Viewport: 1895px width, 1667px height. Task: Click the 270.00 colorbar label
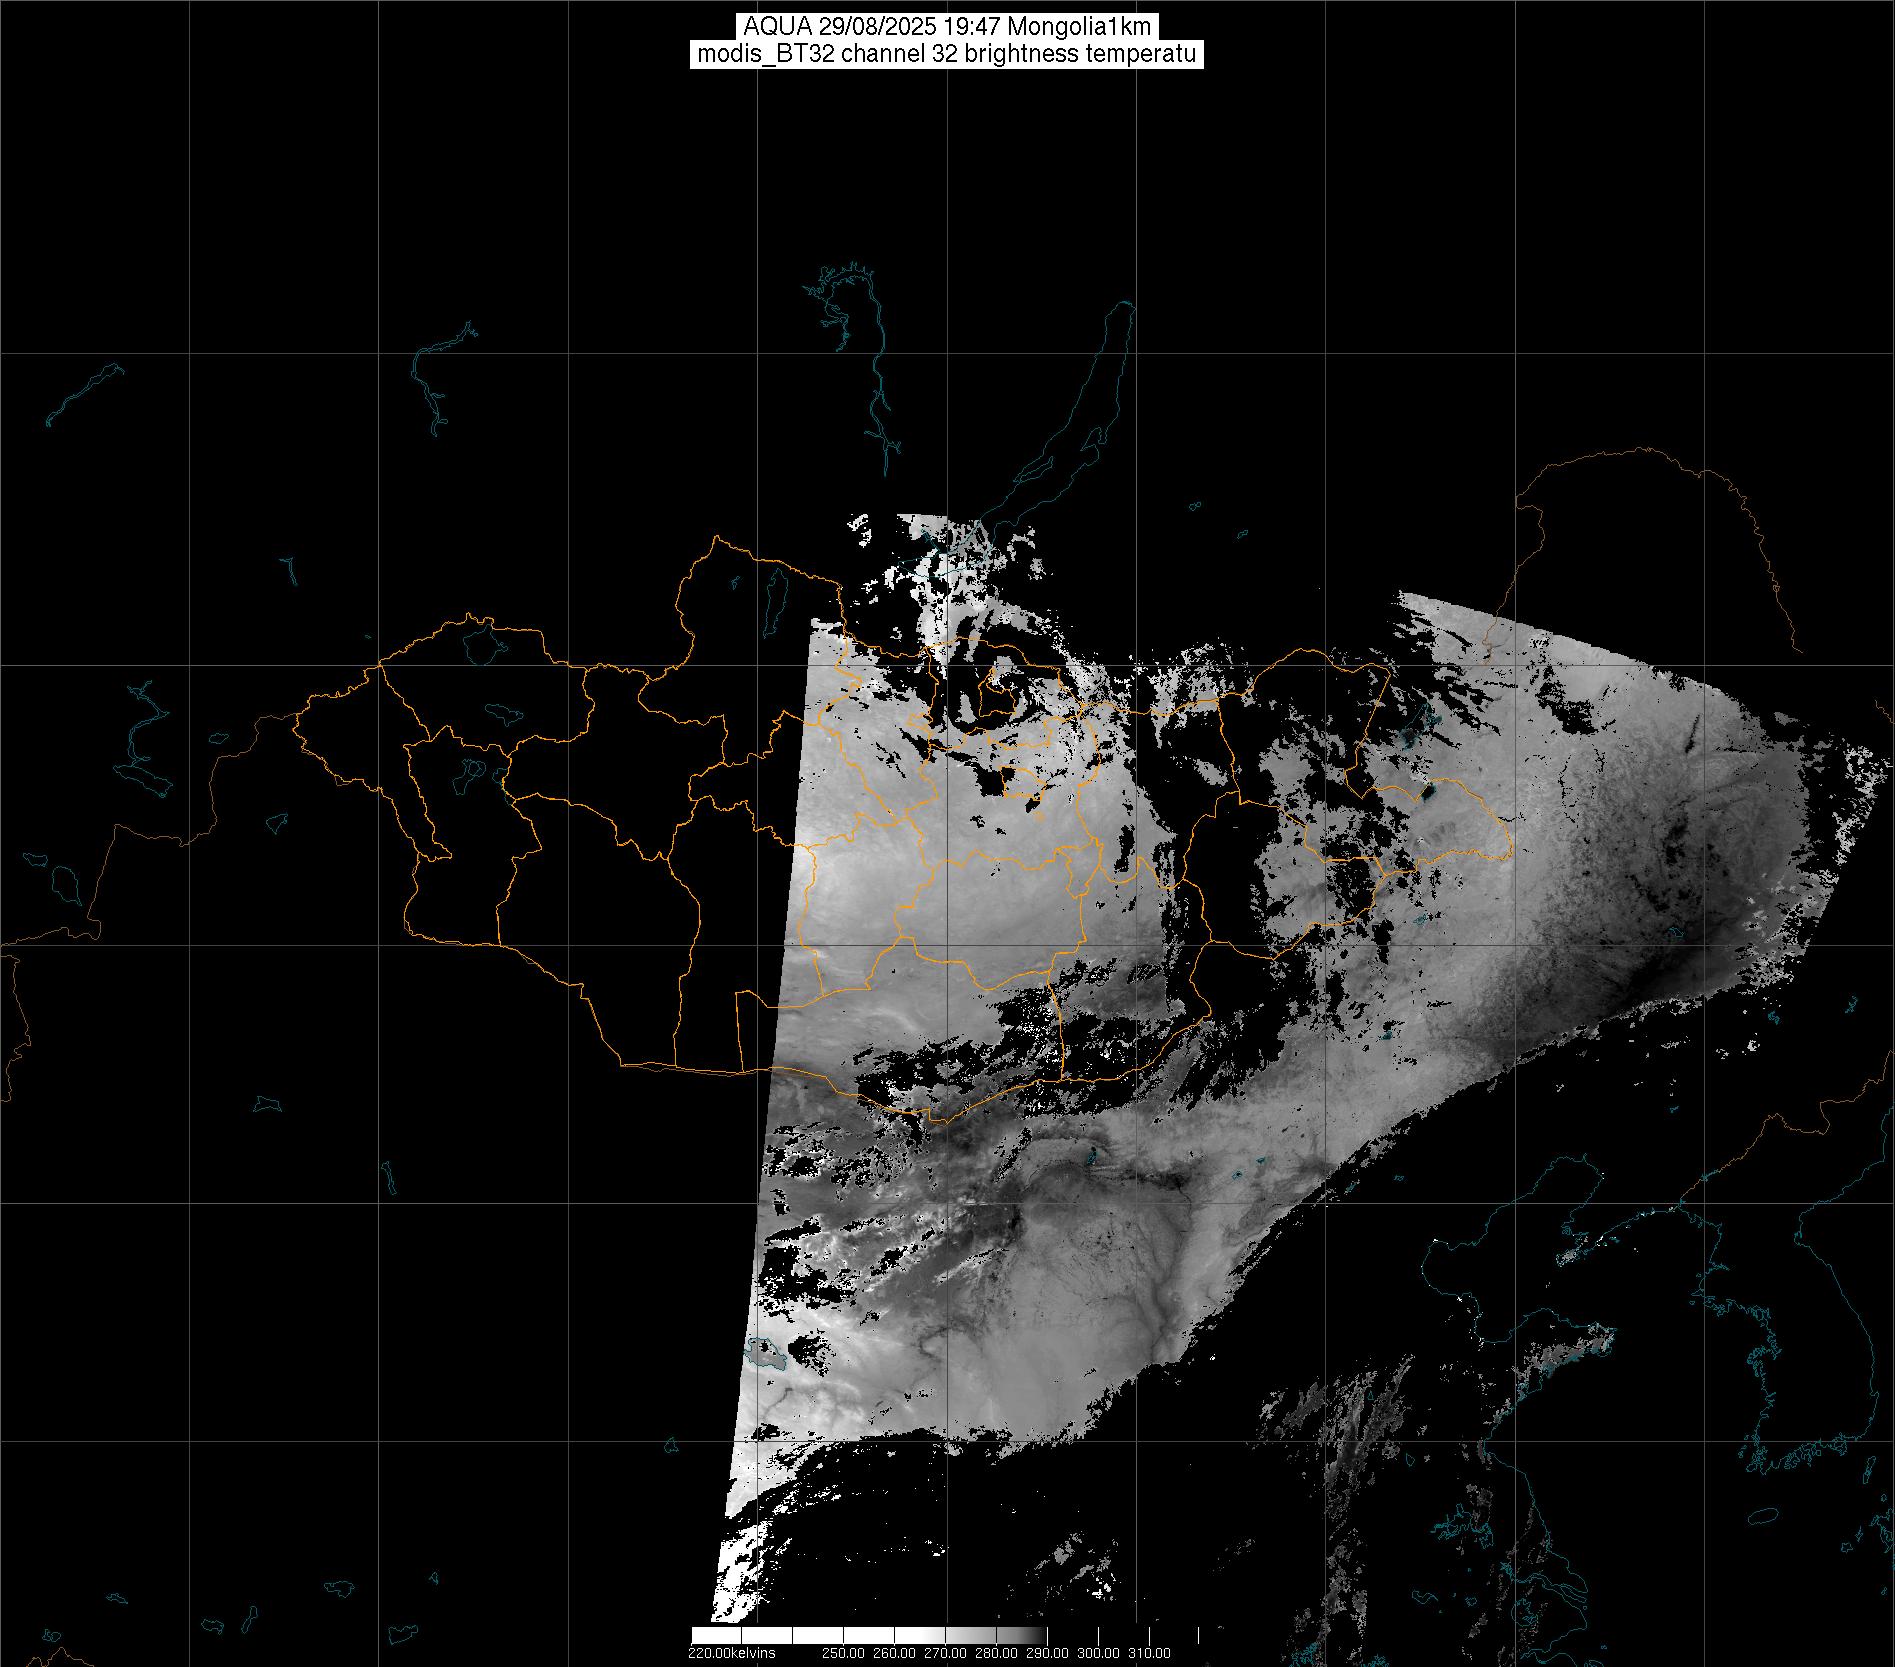pos(946,1653)
